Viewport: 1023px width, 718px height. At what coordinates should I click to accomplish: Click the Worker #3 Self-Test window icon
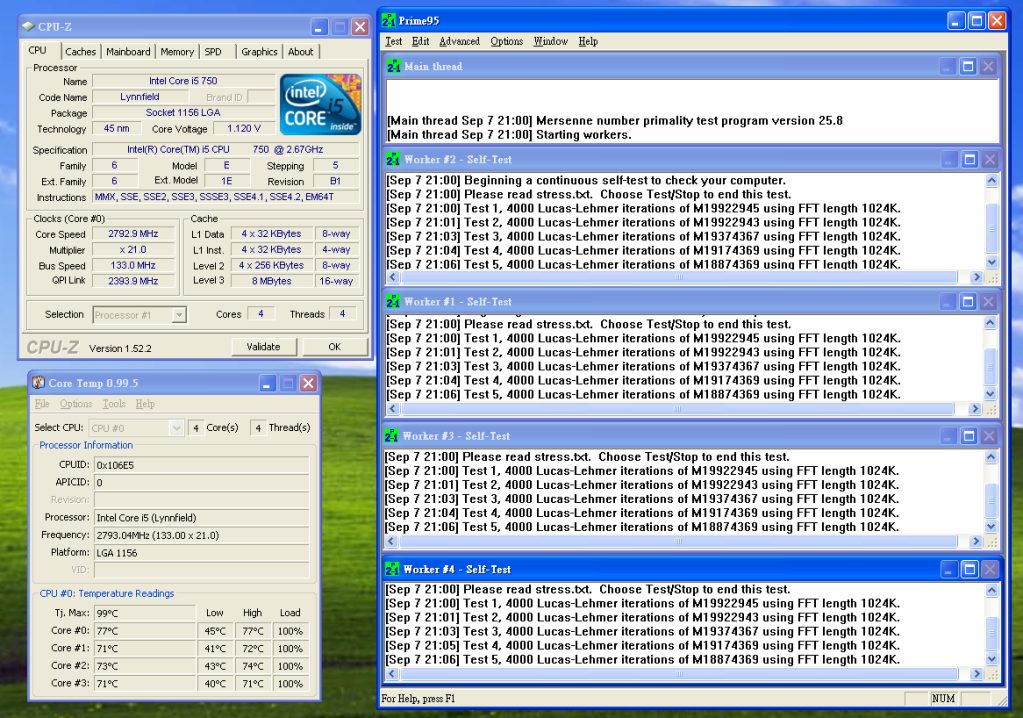392,436
